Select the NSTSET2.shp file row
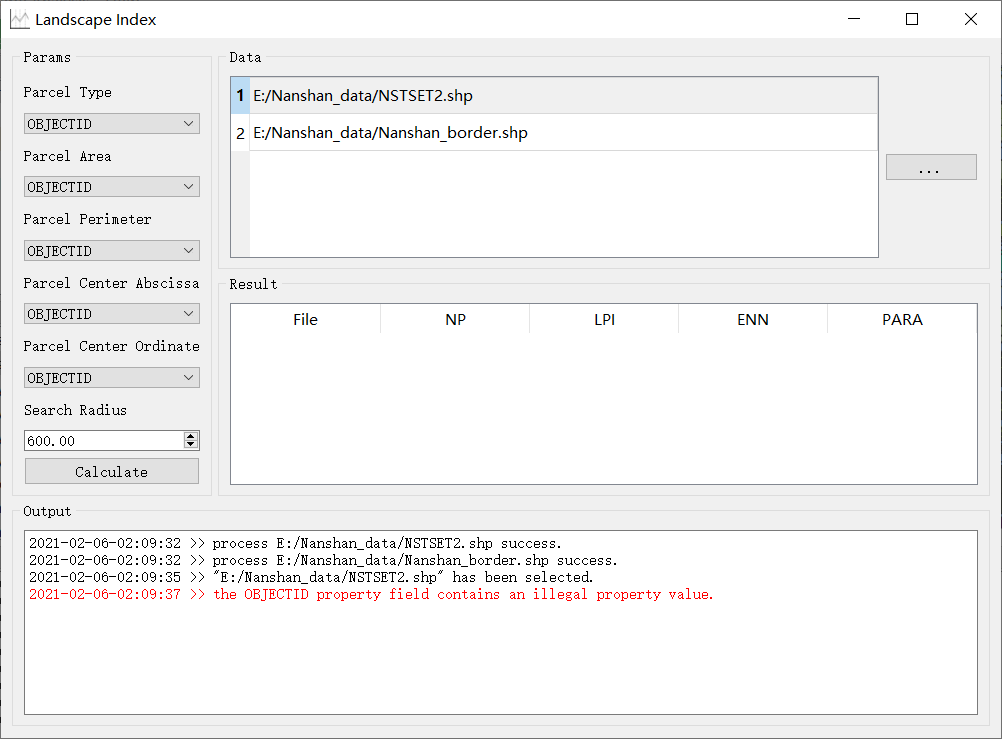This screenshot has height=739, width=1002. [563, 96]
